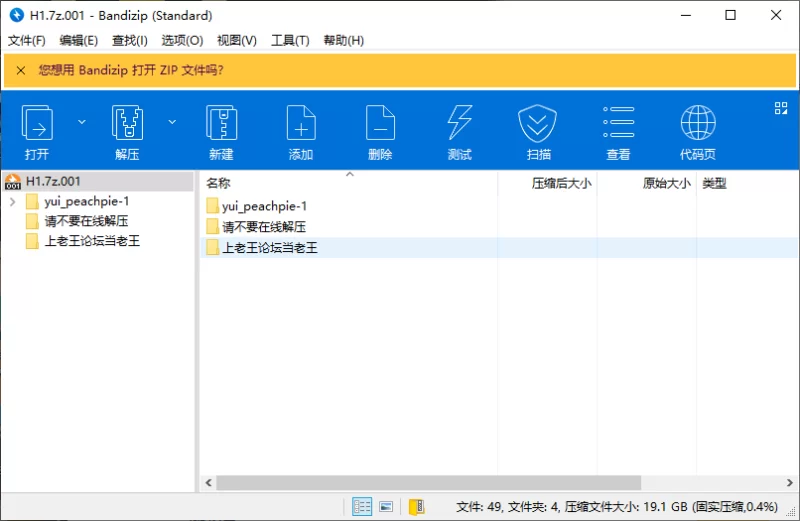Open the 选项(O) menu

click(x=182, y=41)
